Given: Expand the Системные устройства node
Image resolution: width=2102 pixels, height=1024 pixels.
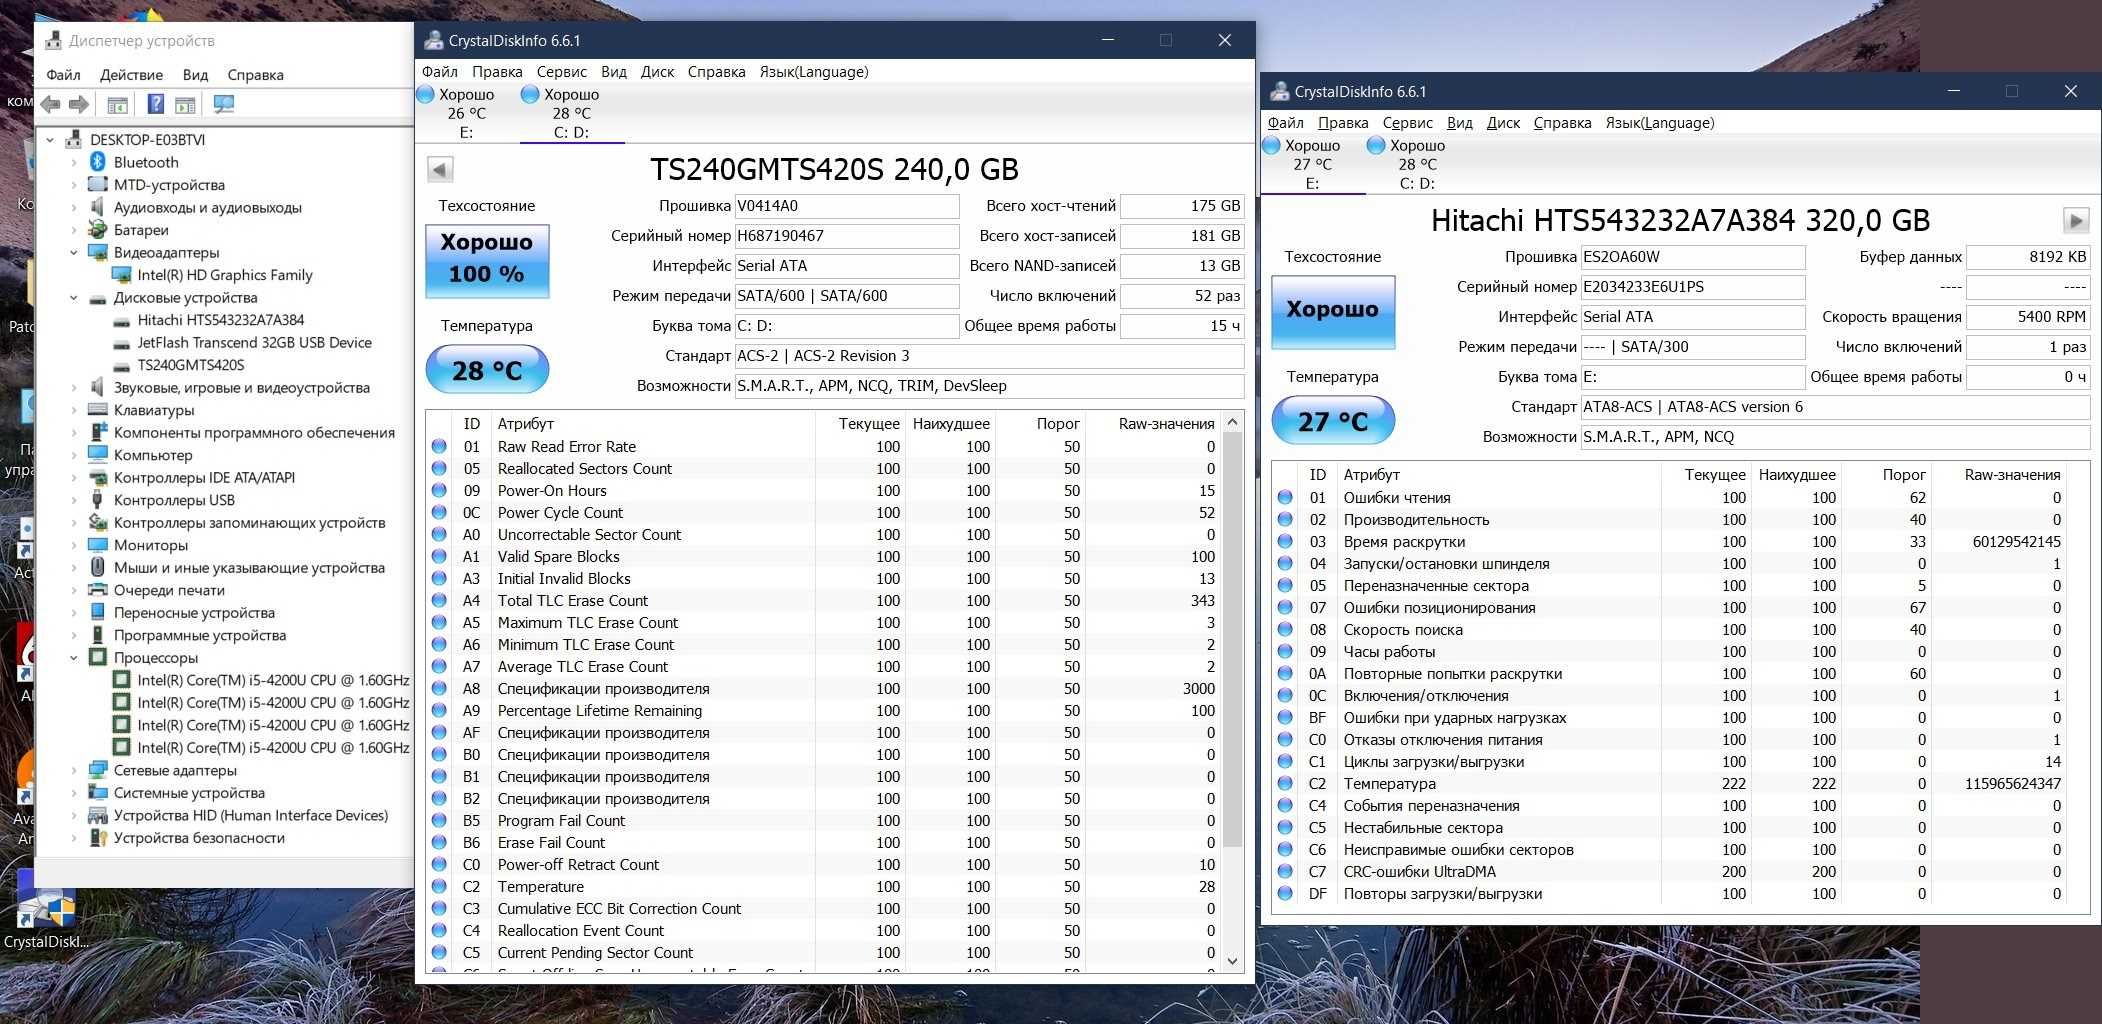Looking at the screenshot, I should click(x=74, y=793).
